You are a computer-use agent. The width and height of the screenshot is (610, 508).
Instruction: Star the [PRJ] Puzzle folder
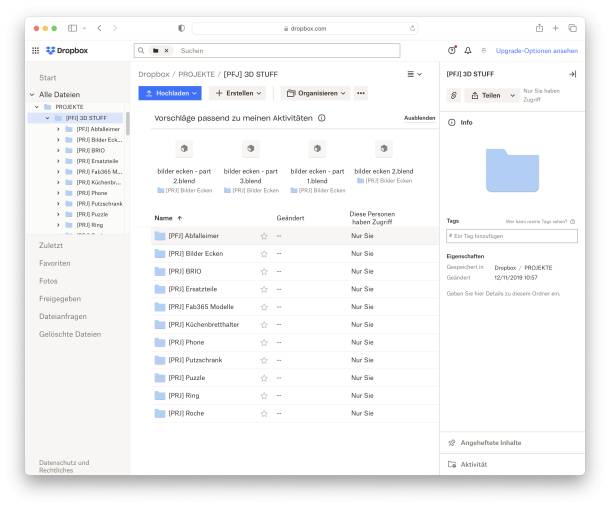click(264, 378)
